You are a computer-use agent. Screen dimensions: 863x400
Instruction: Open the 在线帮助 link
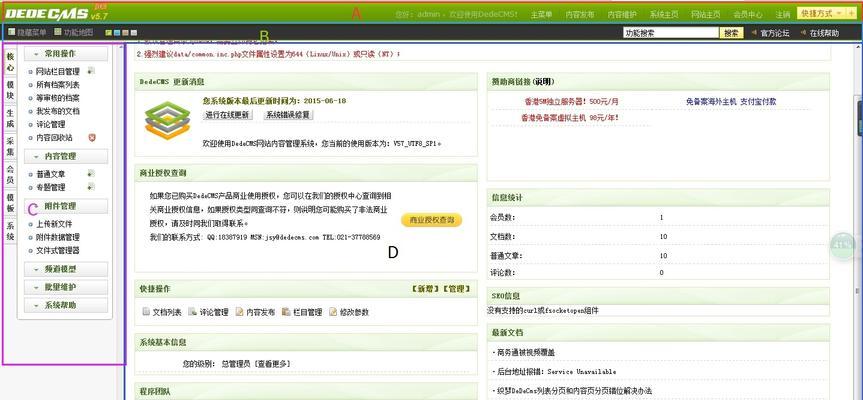824,33
